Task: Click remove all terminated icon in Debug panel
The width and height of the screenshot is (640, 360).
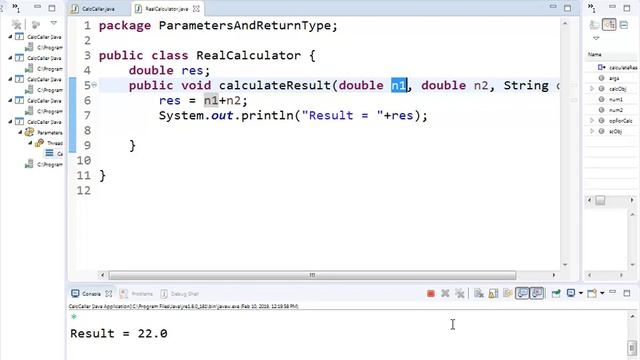Action: [16, 25]
